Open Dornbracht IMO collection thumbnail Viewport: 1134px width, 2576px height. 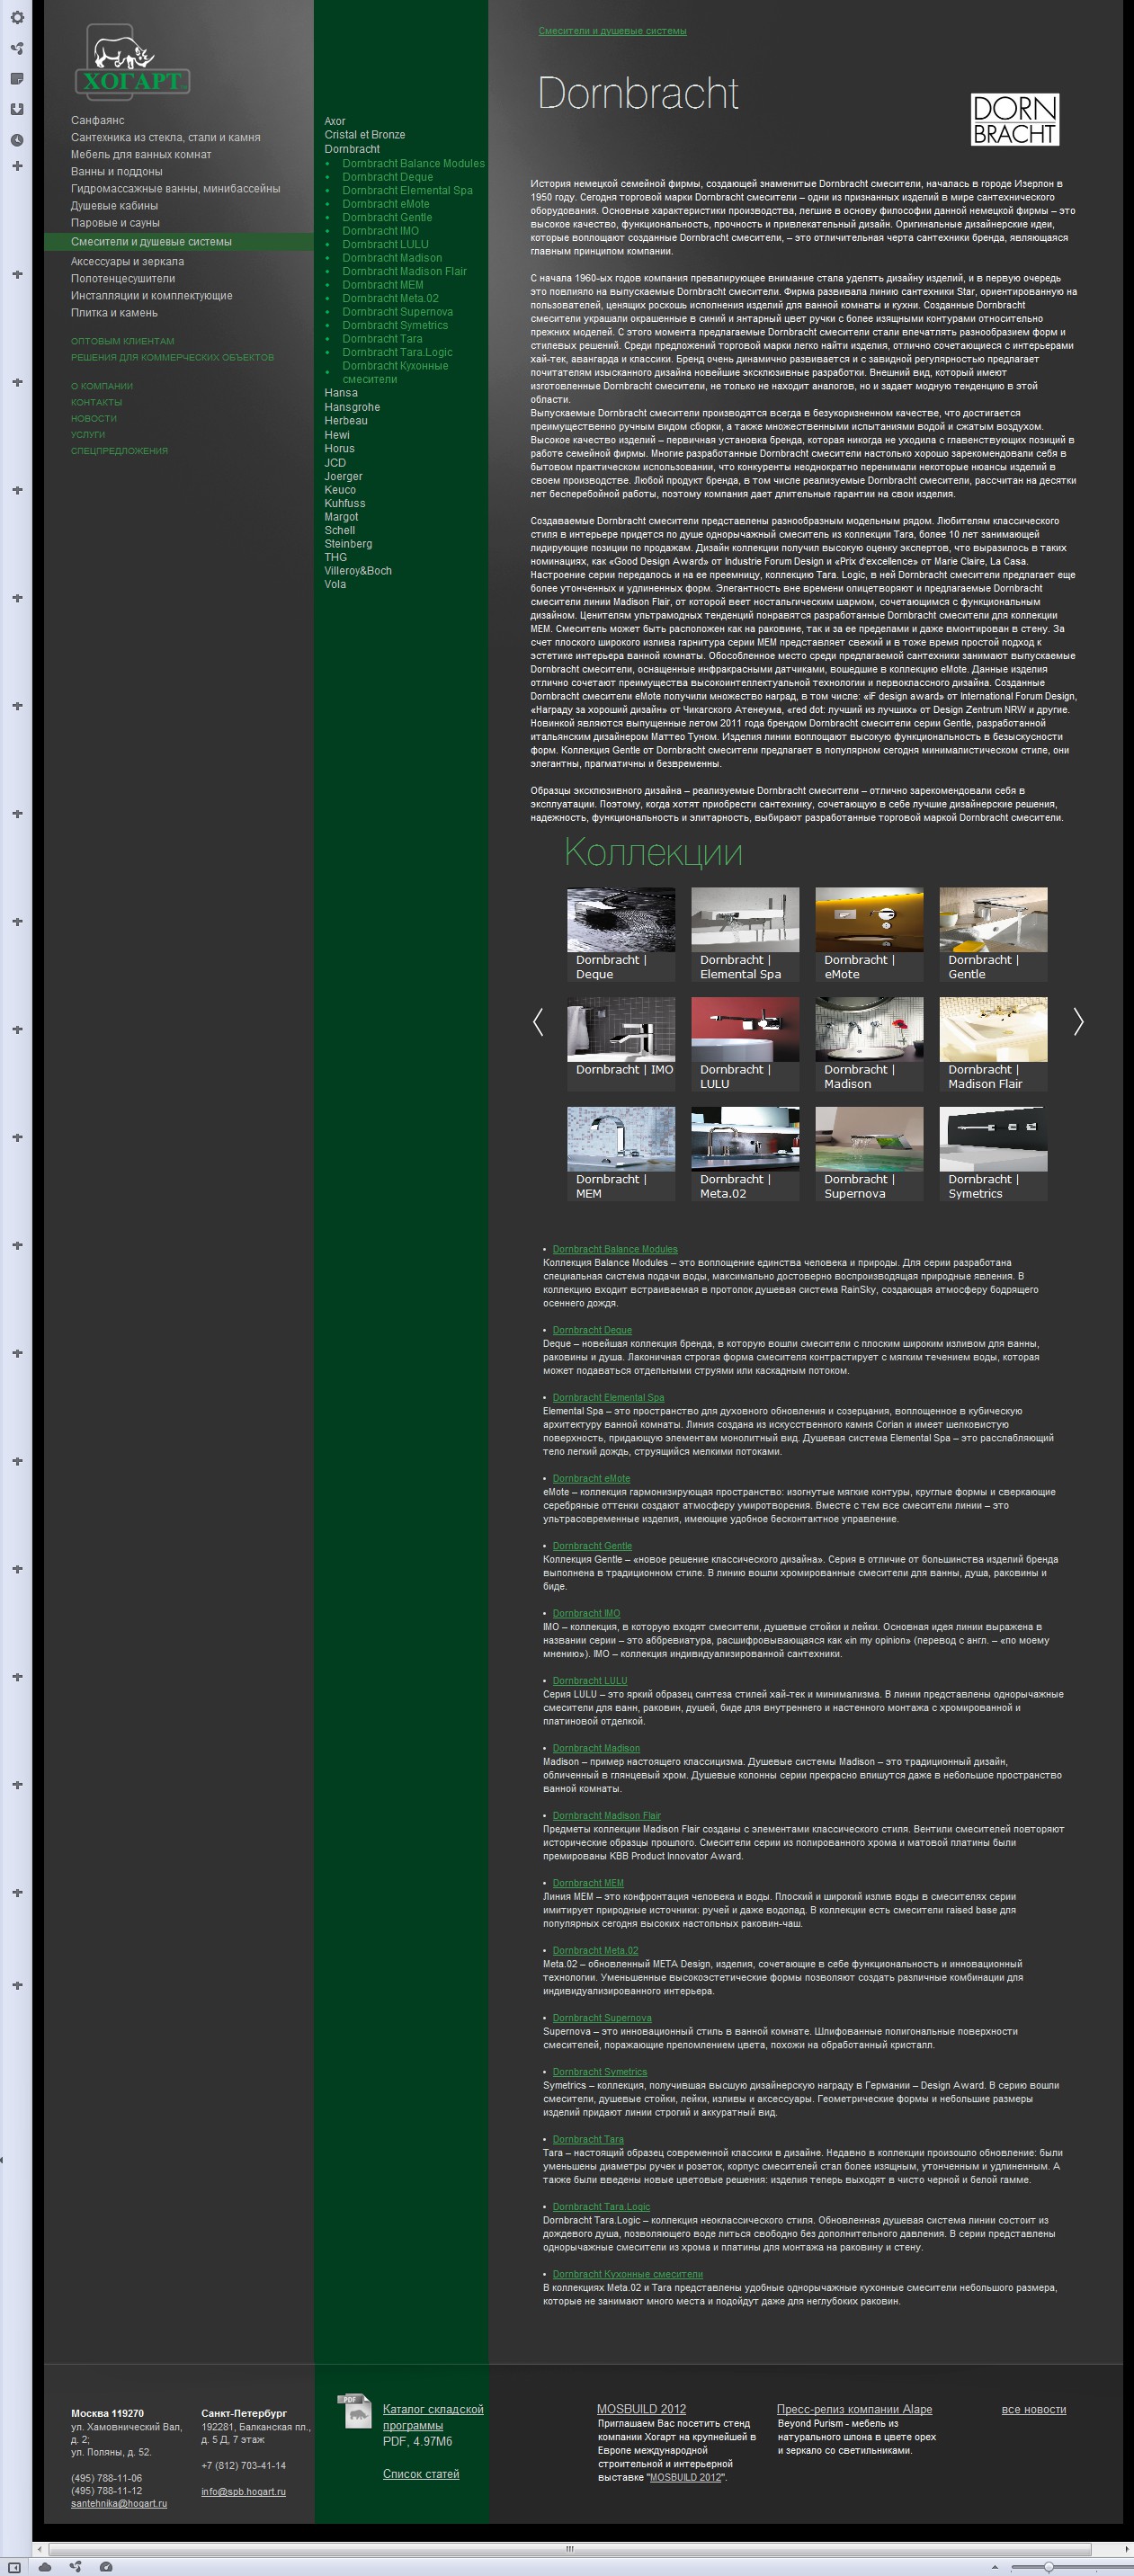[x=621, y=1043]
